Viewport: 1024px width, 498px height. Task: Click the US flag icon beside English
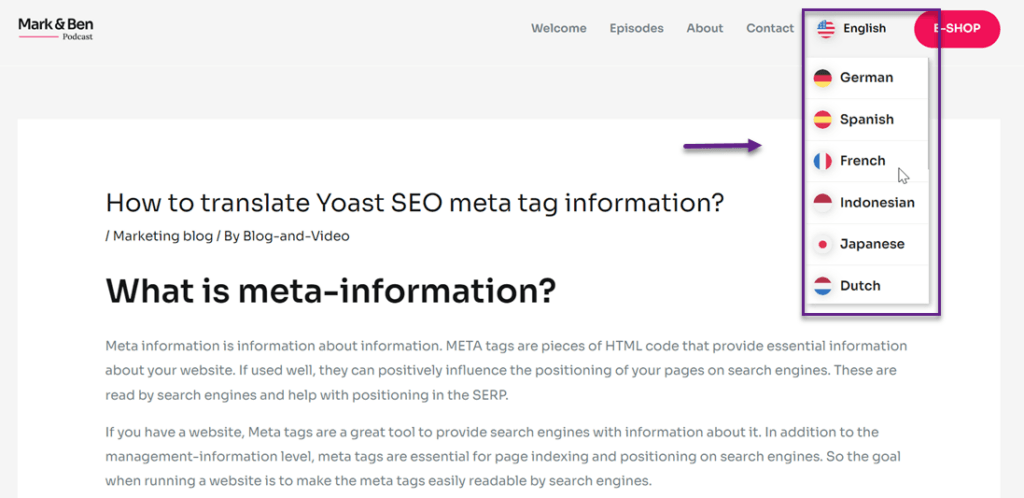click(826, 29)
